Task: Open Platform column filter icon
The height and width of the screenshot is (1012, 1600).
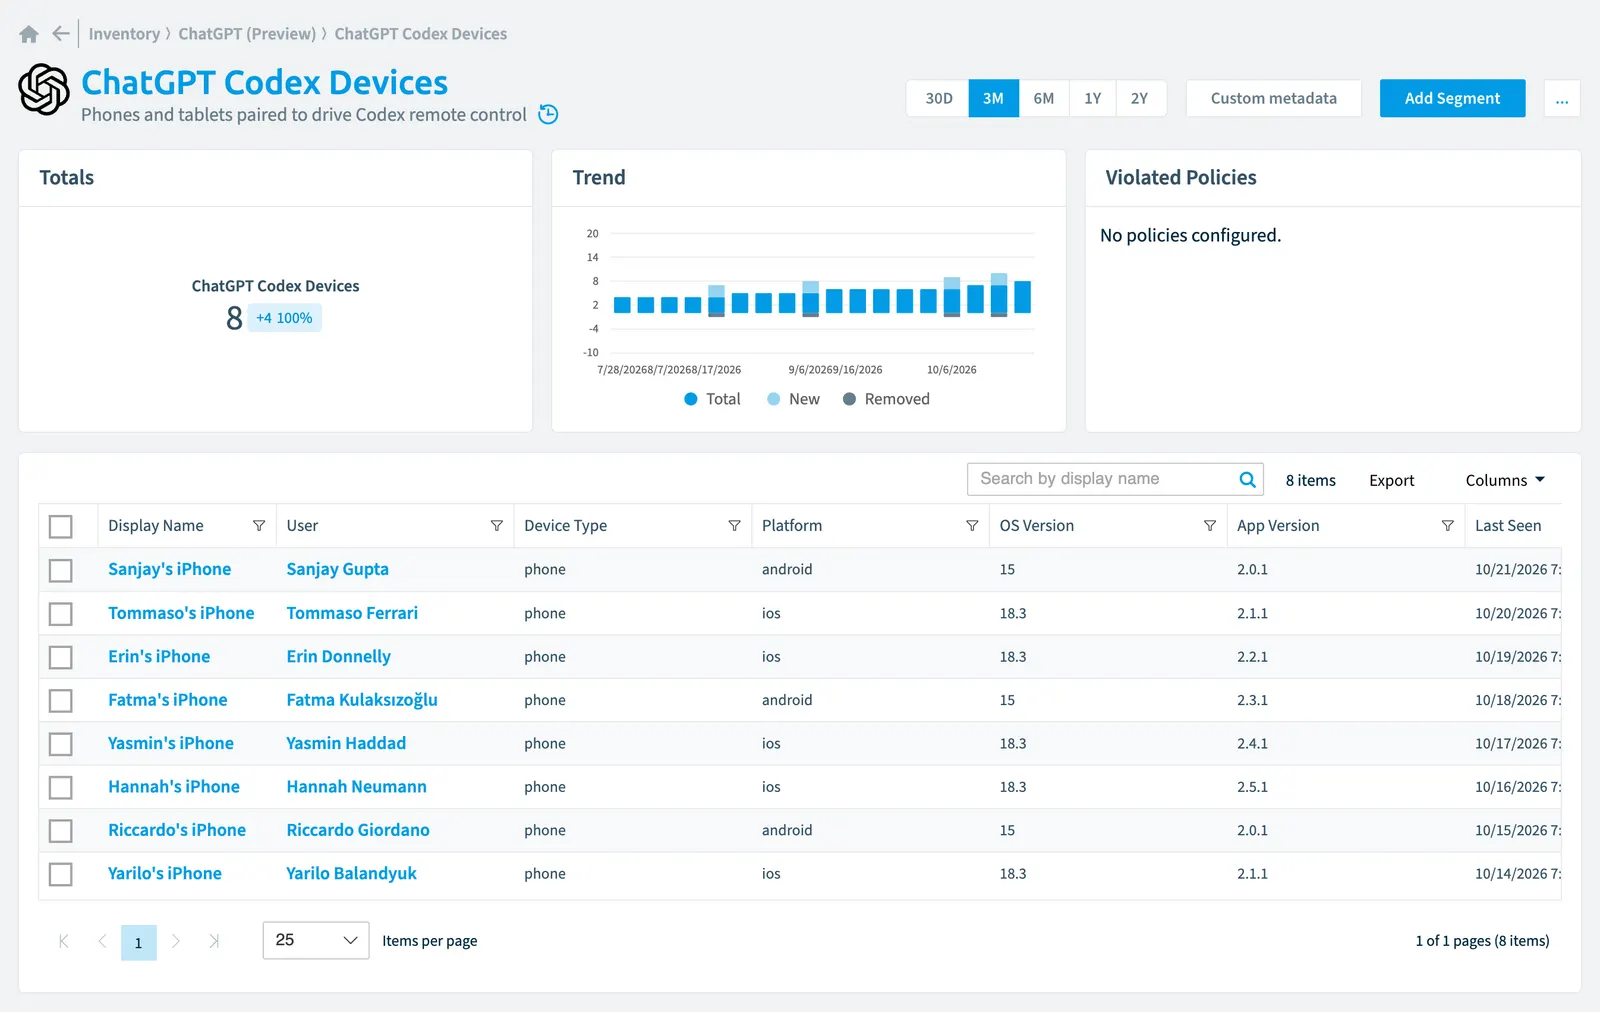Action: [x=972, y=526]
